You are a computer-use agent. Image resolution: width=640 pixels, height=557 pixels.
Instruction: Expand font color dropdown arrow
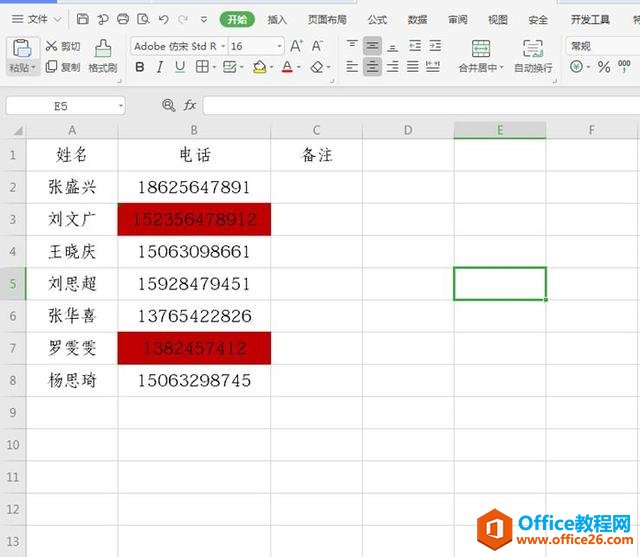(299, 67)
